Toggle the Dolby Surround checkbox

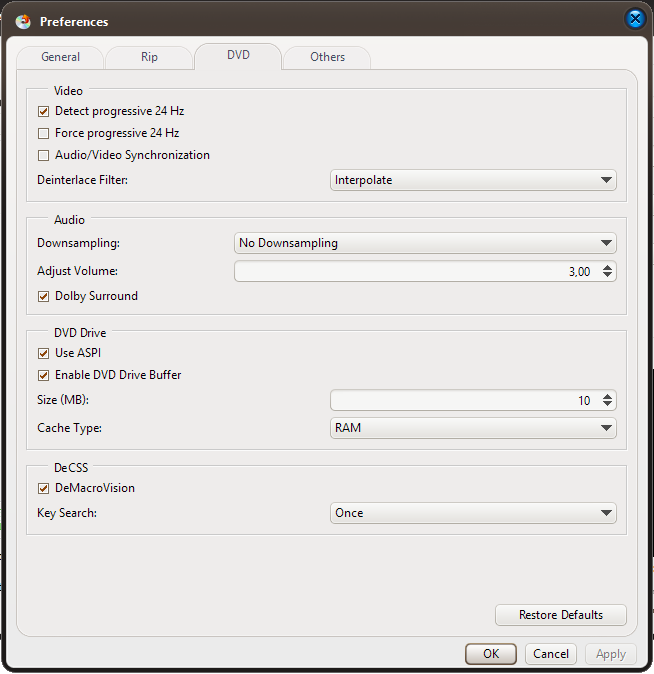coord(43,296)
